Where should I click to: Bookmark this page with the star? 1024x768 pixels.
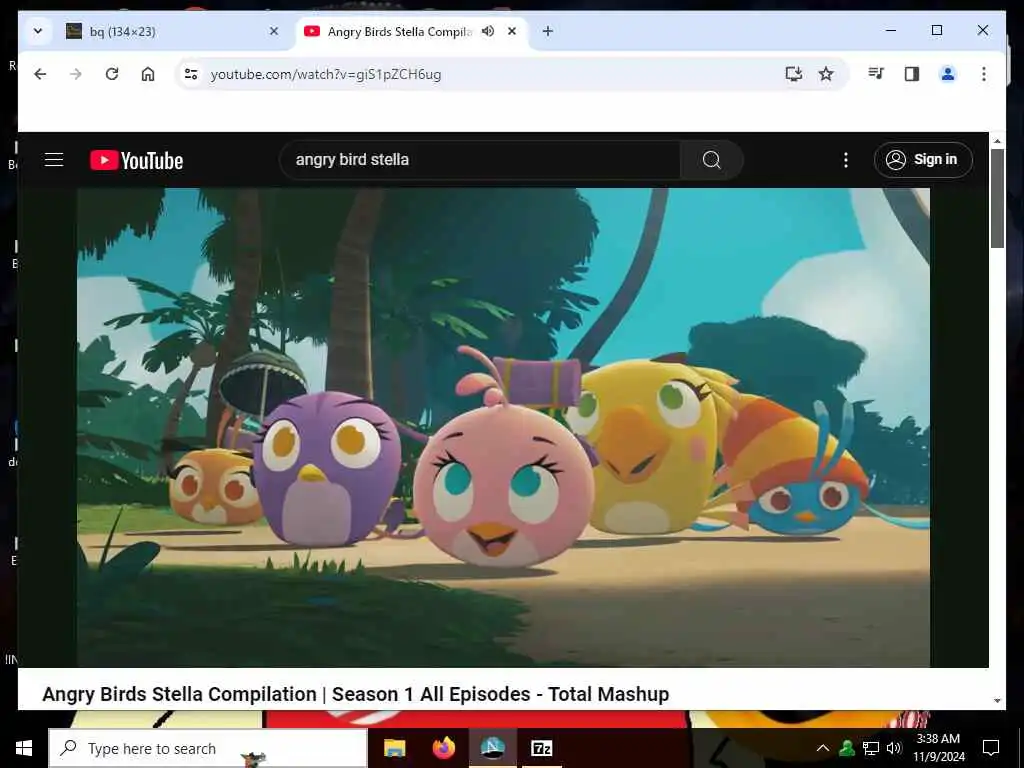(x=826, y=74)
